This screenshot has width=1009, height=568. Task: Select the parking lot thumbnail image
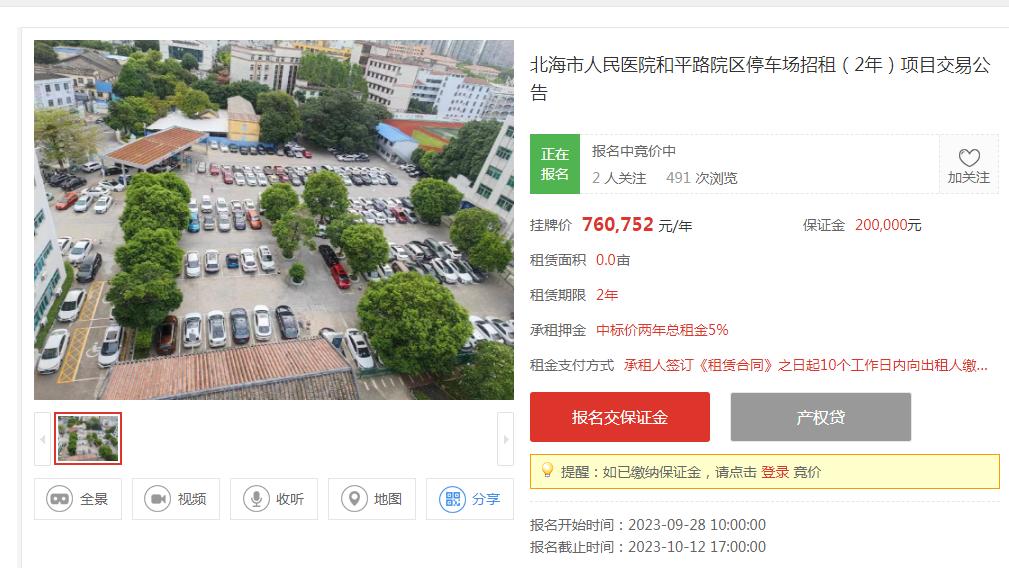tap(88, 439)
